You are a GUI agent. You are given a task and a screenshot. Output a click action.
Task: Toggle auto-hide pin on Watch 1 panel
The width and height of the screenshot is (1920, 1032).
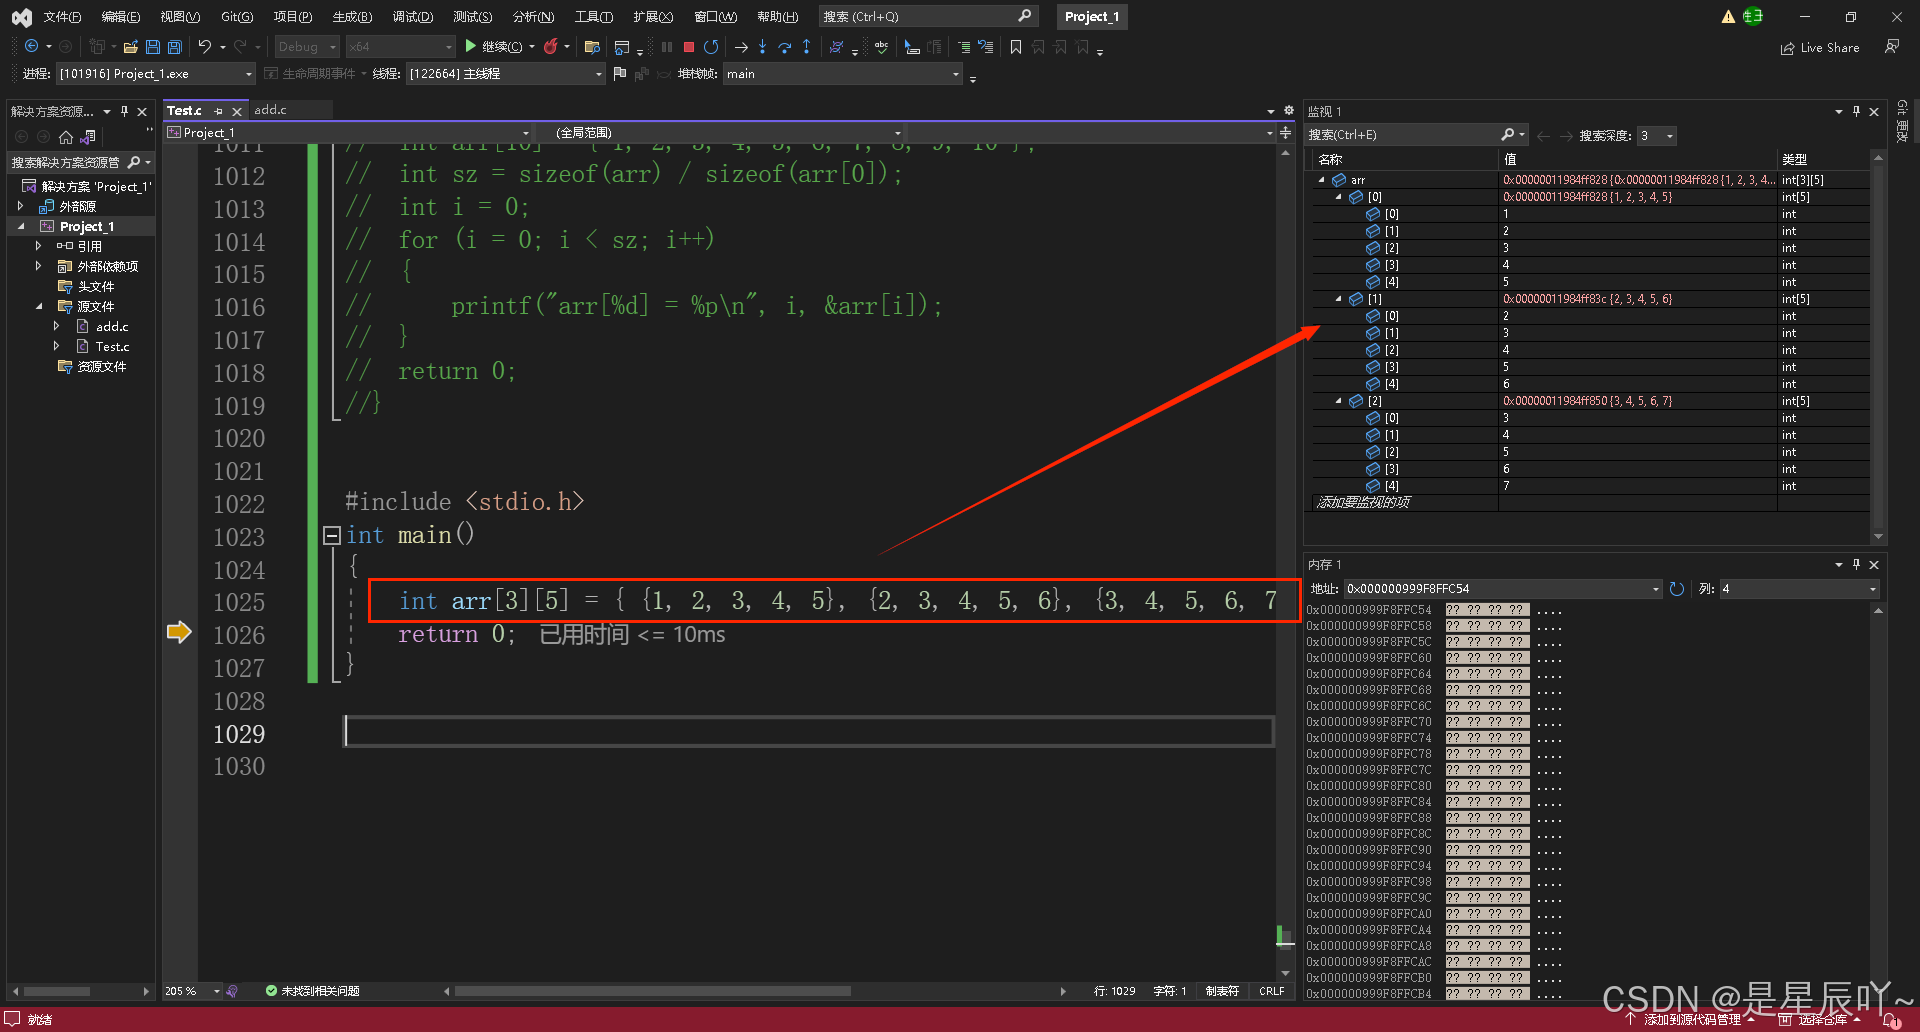tap(1856, 111)
